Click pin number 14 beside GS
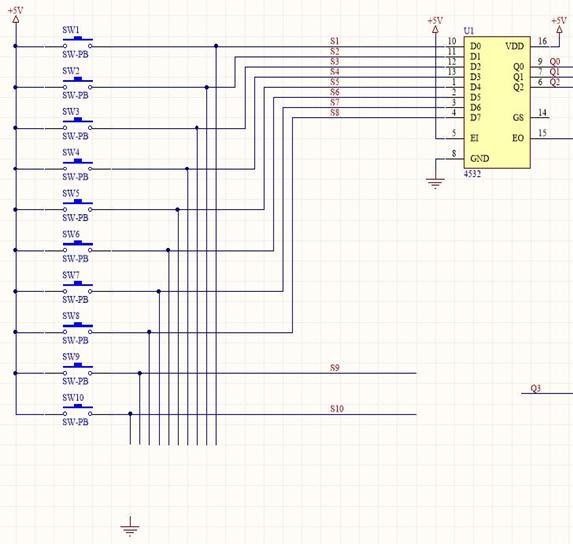The width and height of the screenshot is (573, 544). [543, 113]
